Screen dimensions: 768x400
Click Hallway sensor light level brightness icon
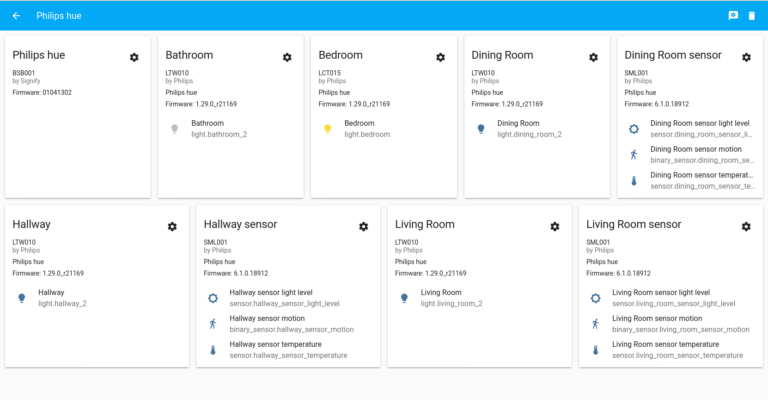213,298
